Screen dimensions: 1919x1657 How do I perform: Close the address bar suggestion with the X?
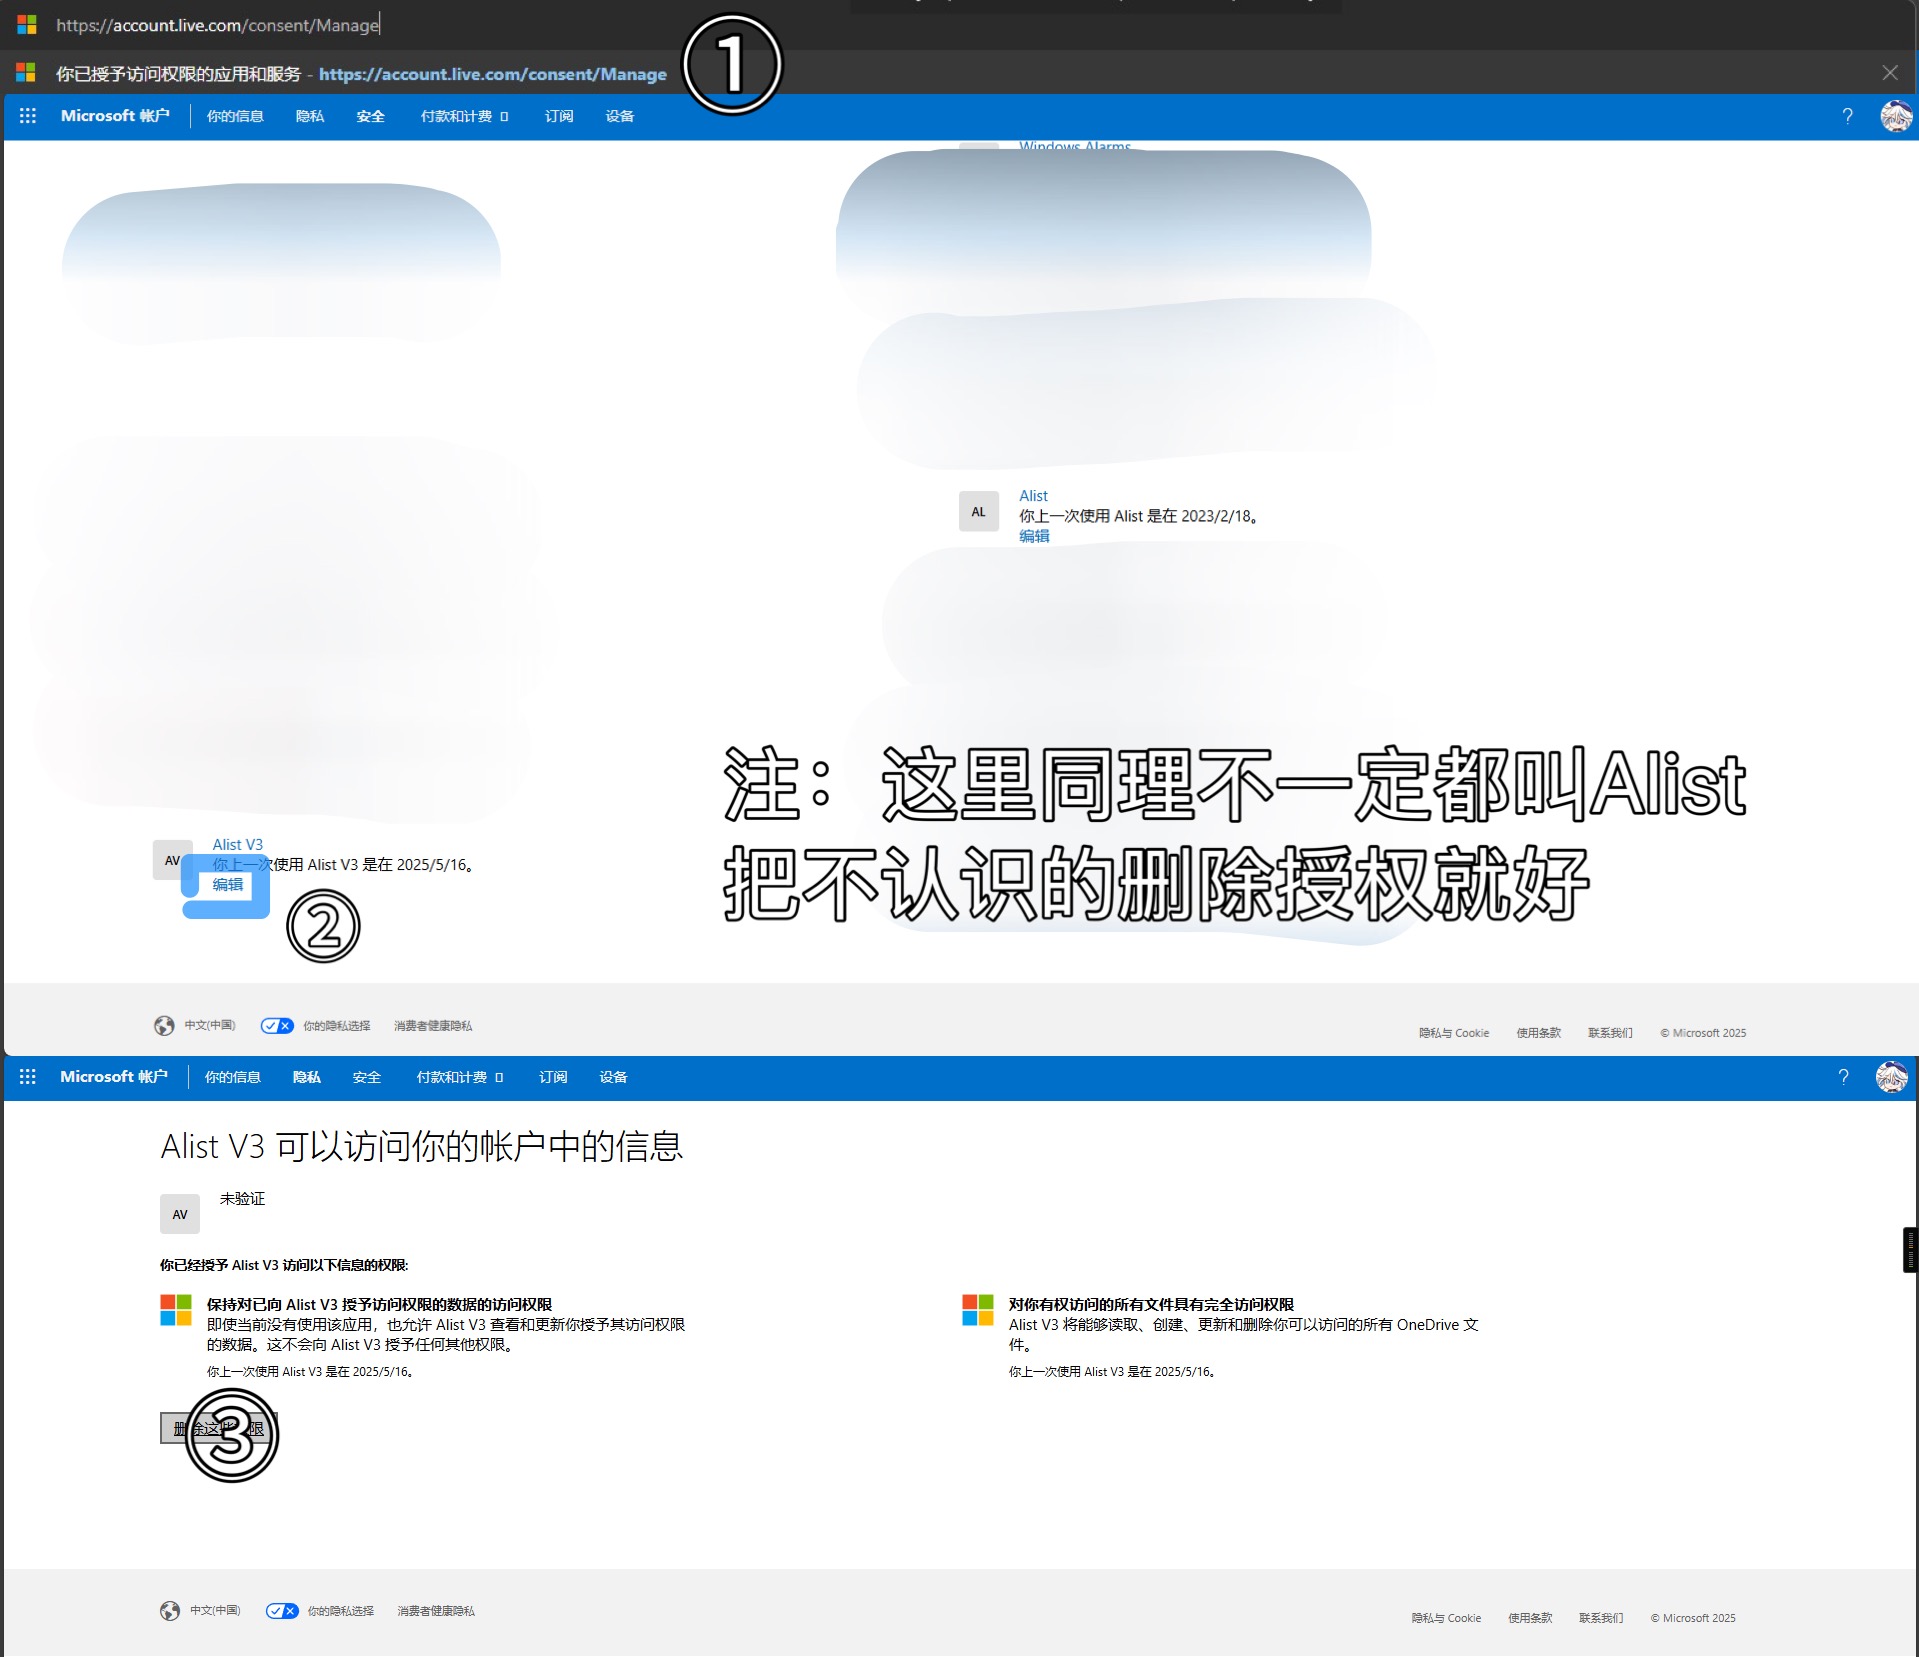coord(1889,73)
